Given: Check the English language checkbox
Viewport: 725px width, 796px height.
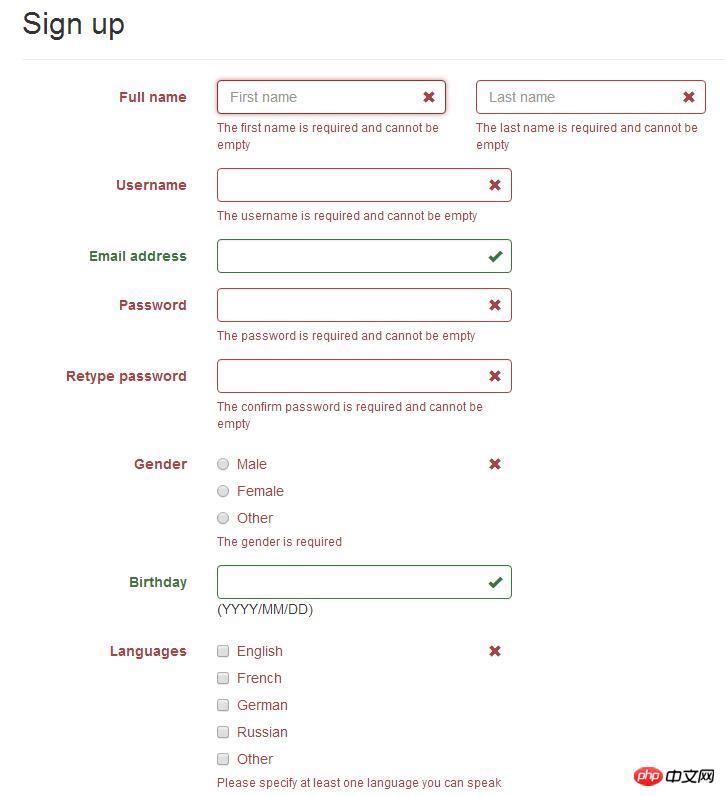Looking at the screenshot, I should pos(223,651).
